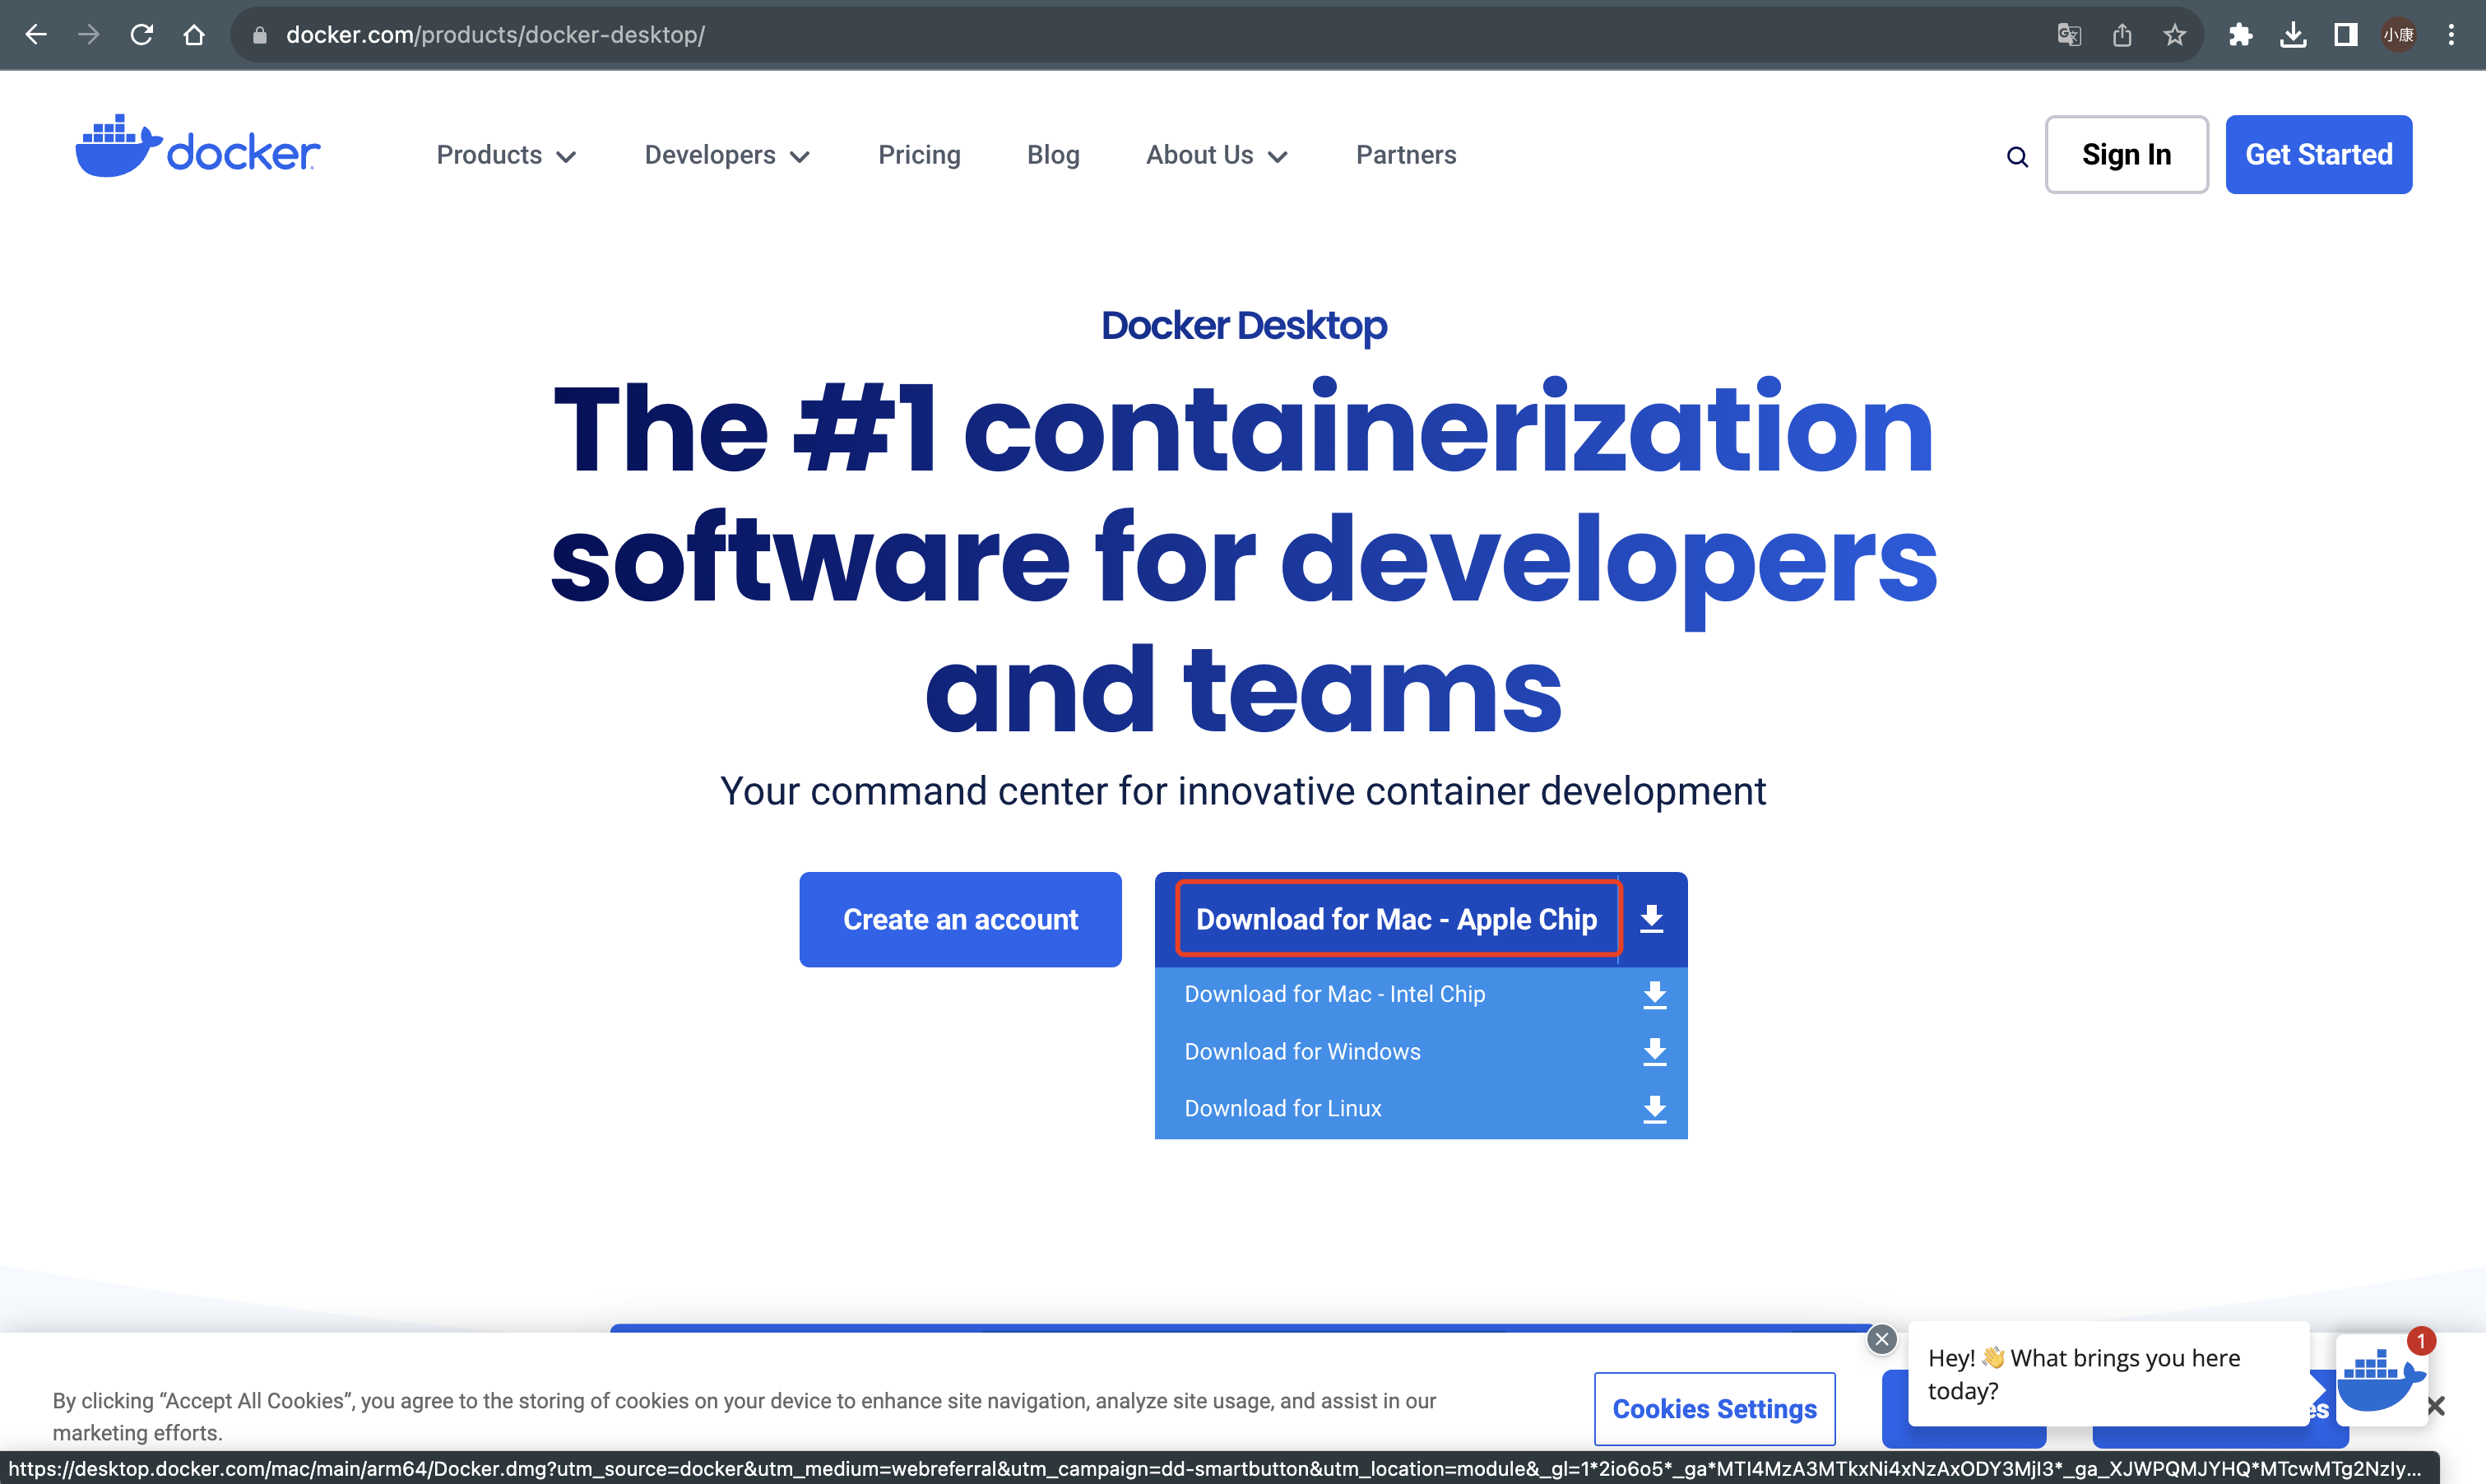Click the Create an account button
This screenshot has height=1484, width=2486.
(x=959, y=919)
